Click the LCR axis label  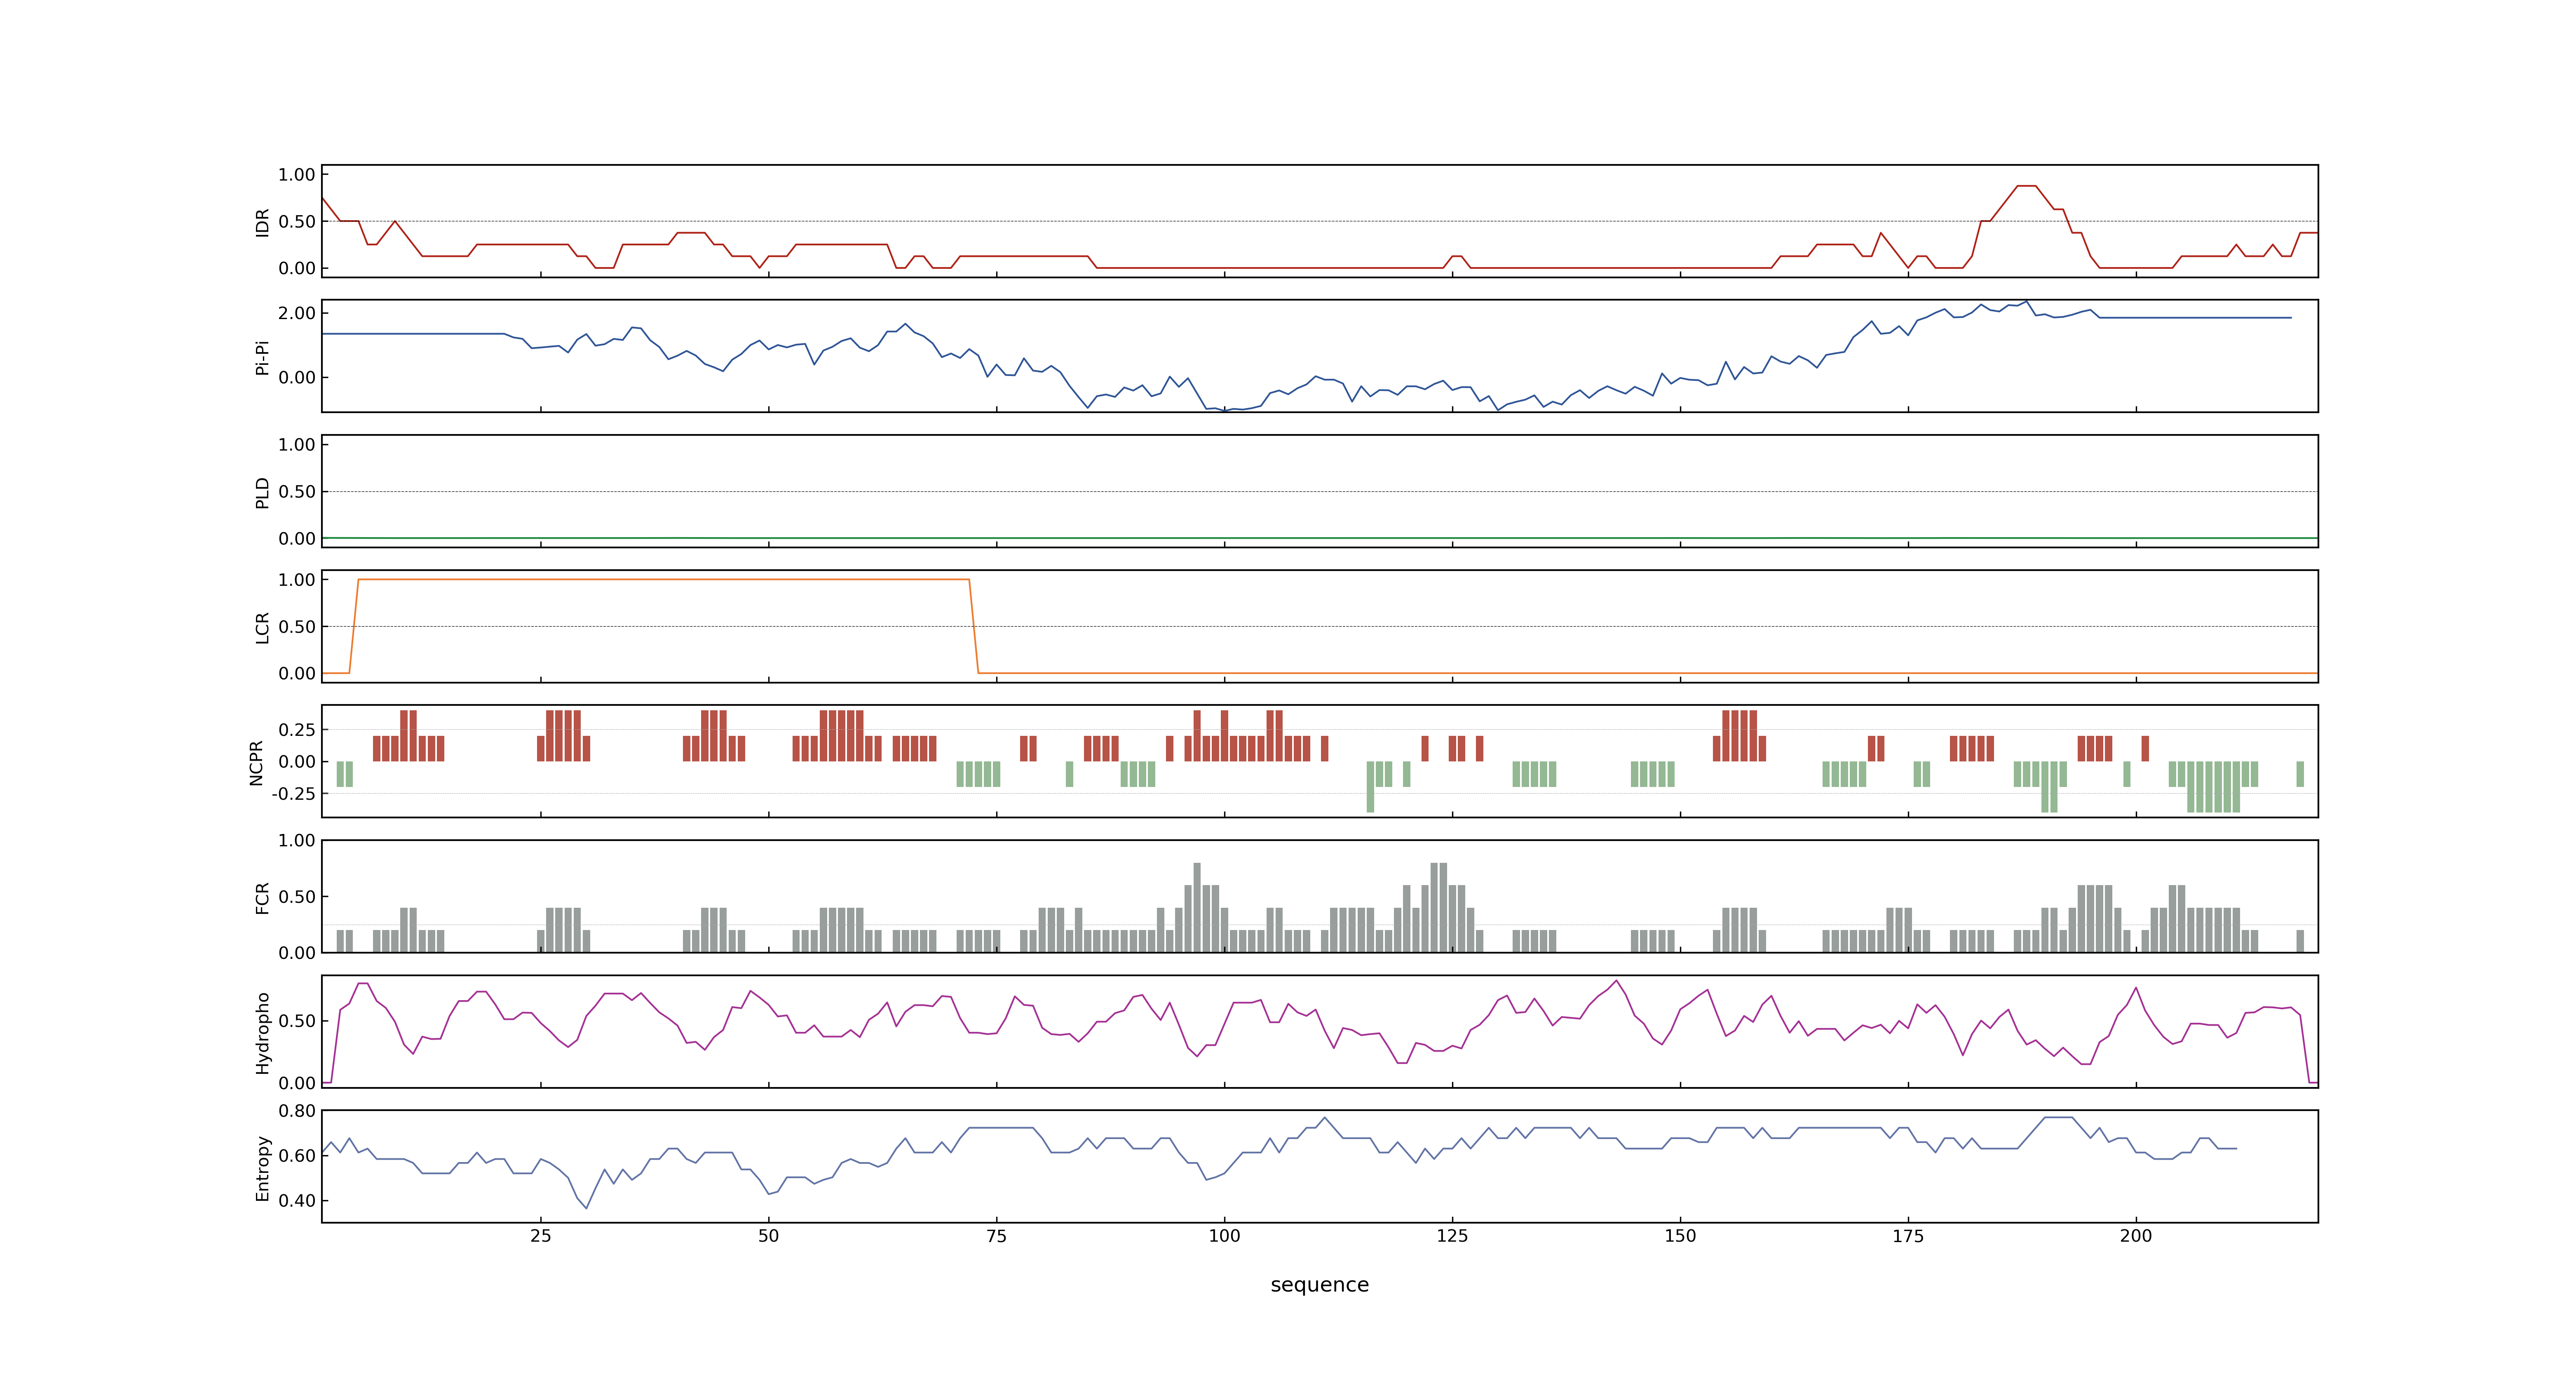pyautogui.click(x=262, y=627)
